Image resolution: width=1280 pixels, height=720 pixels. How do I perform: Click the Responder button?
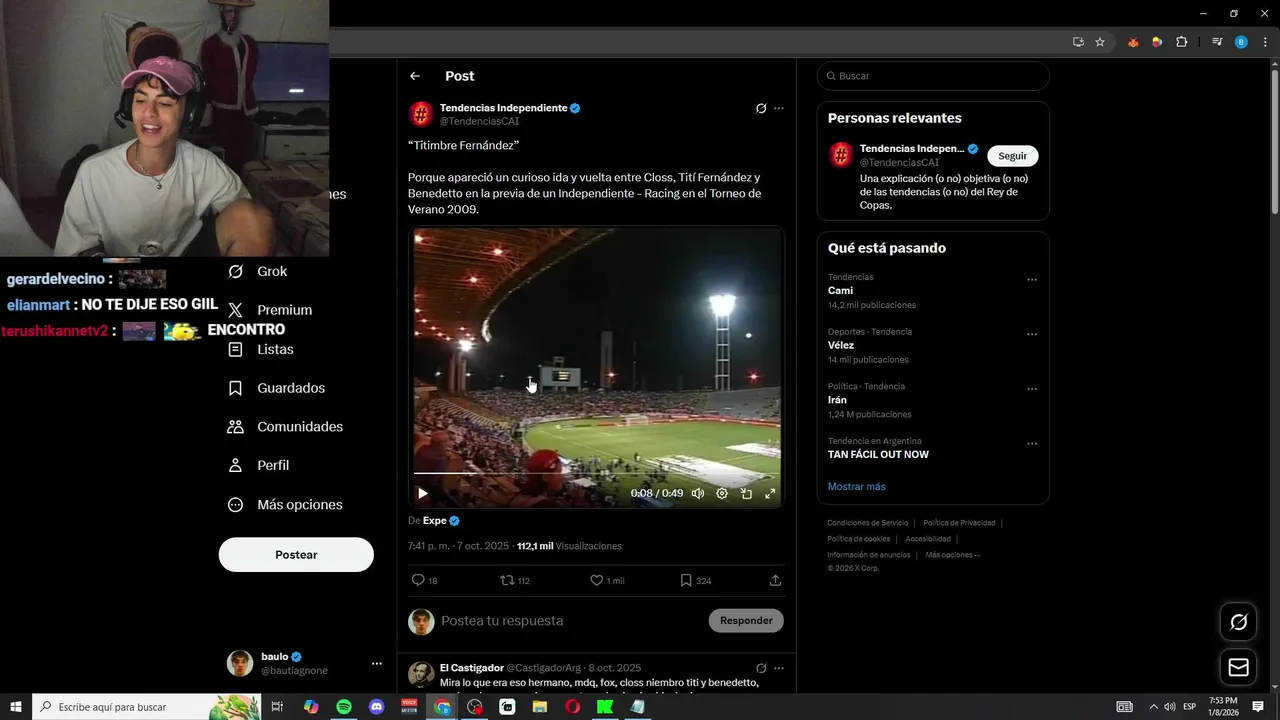pos(746,621)
